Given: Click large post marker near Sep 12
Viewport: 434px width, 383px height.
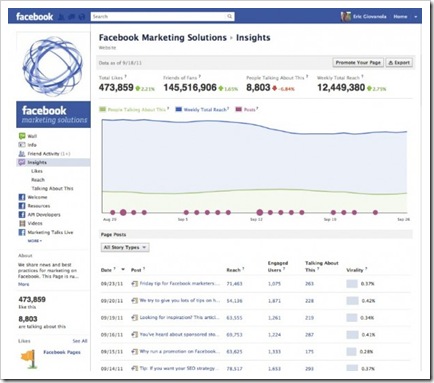Looking at the screenshot, I should tap(260, 212).
